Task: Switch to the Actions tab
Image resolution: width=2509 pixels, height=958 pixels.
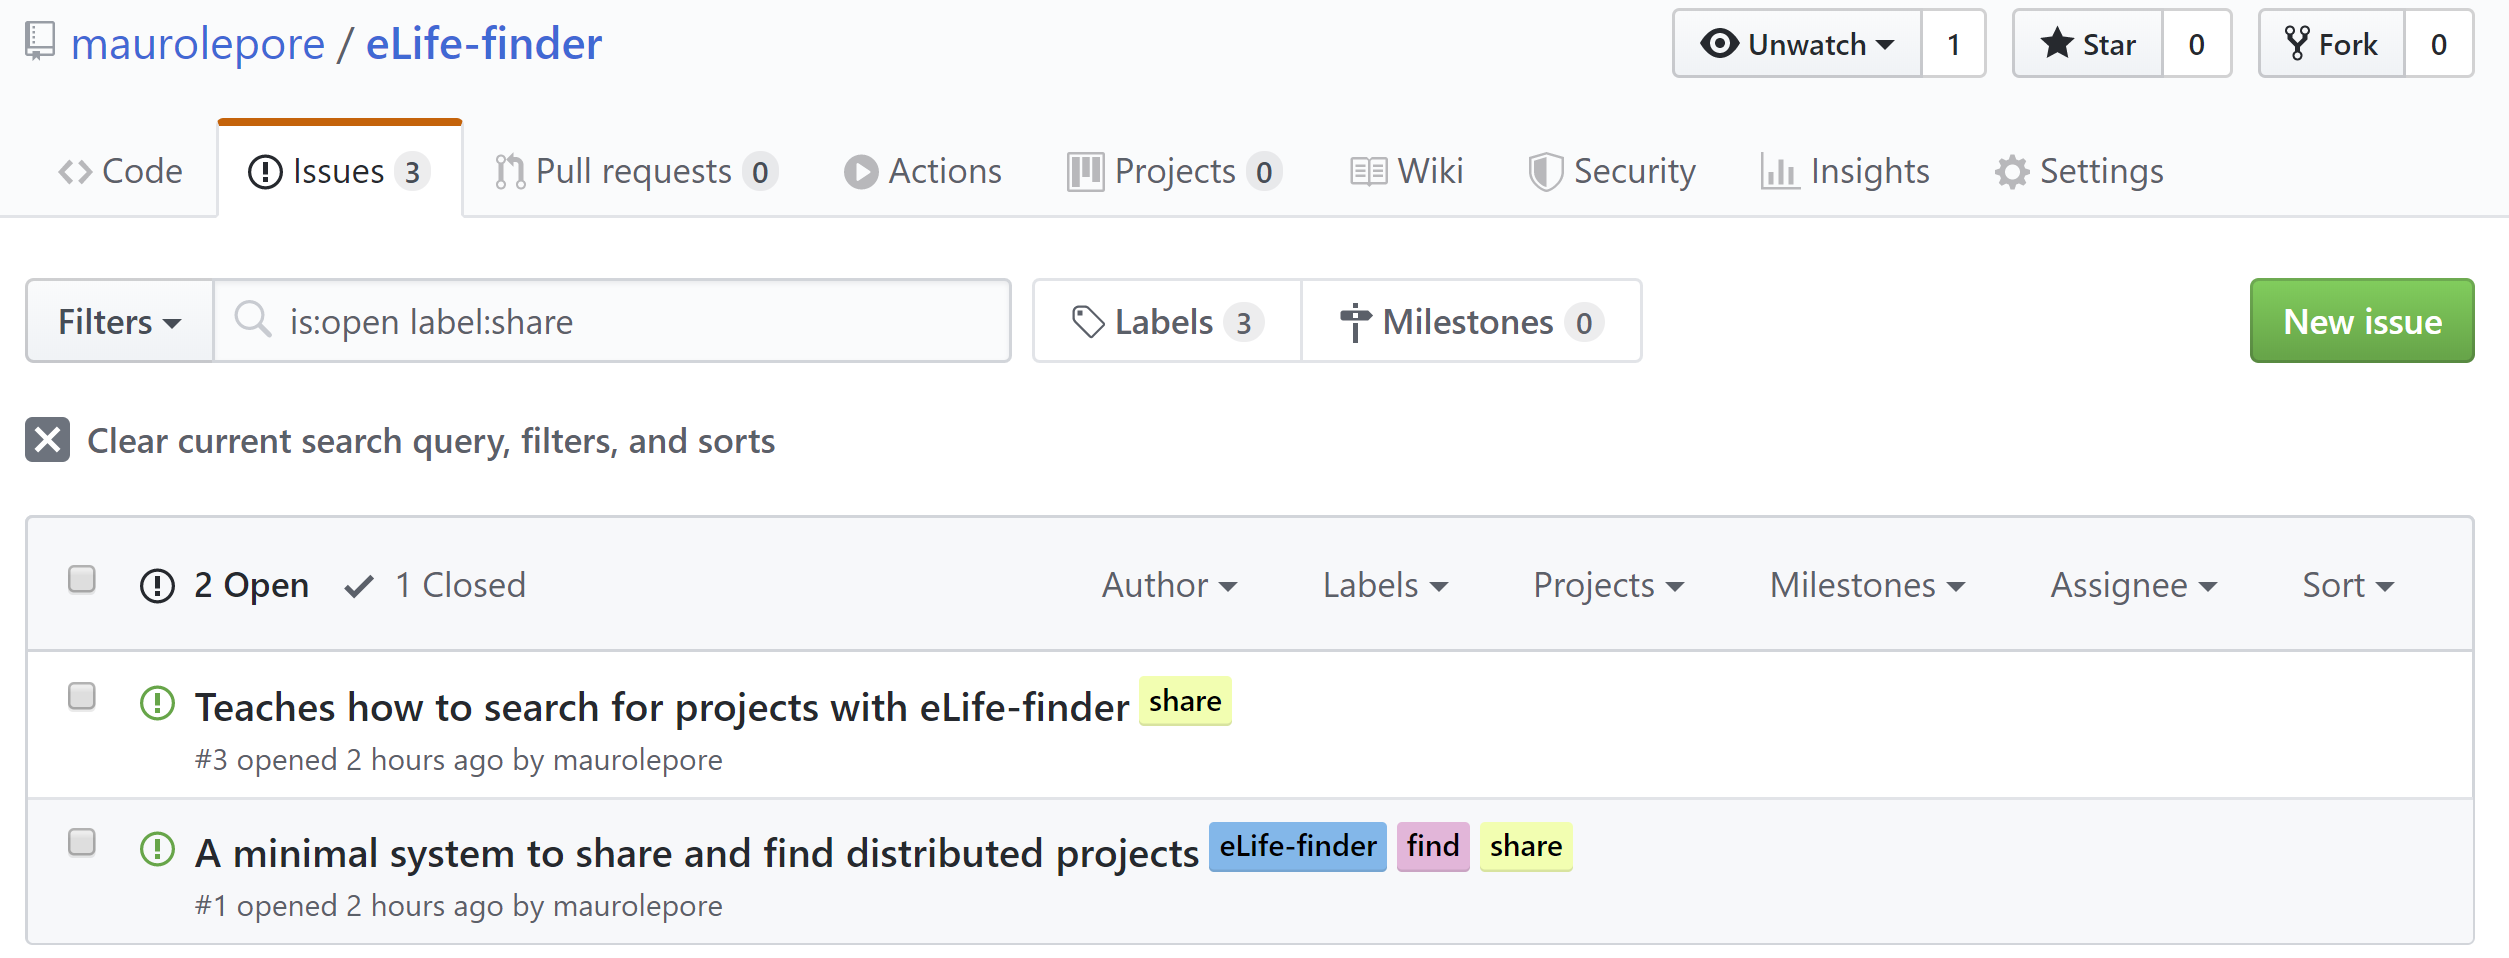Action: [922, 171]
